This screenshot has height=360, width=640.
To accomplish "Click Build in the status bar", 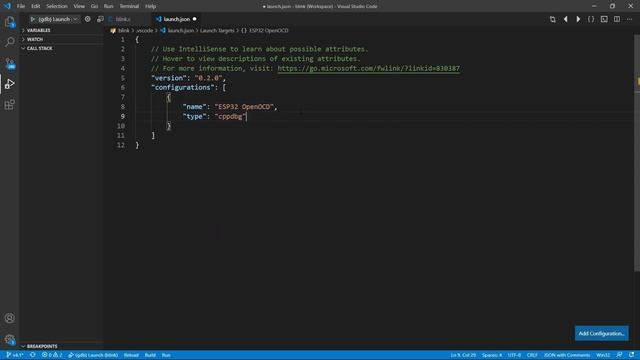I will pyautogui.click(x=150, y=355).
